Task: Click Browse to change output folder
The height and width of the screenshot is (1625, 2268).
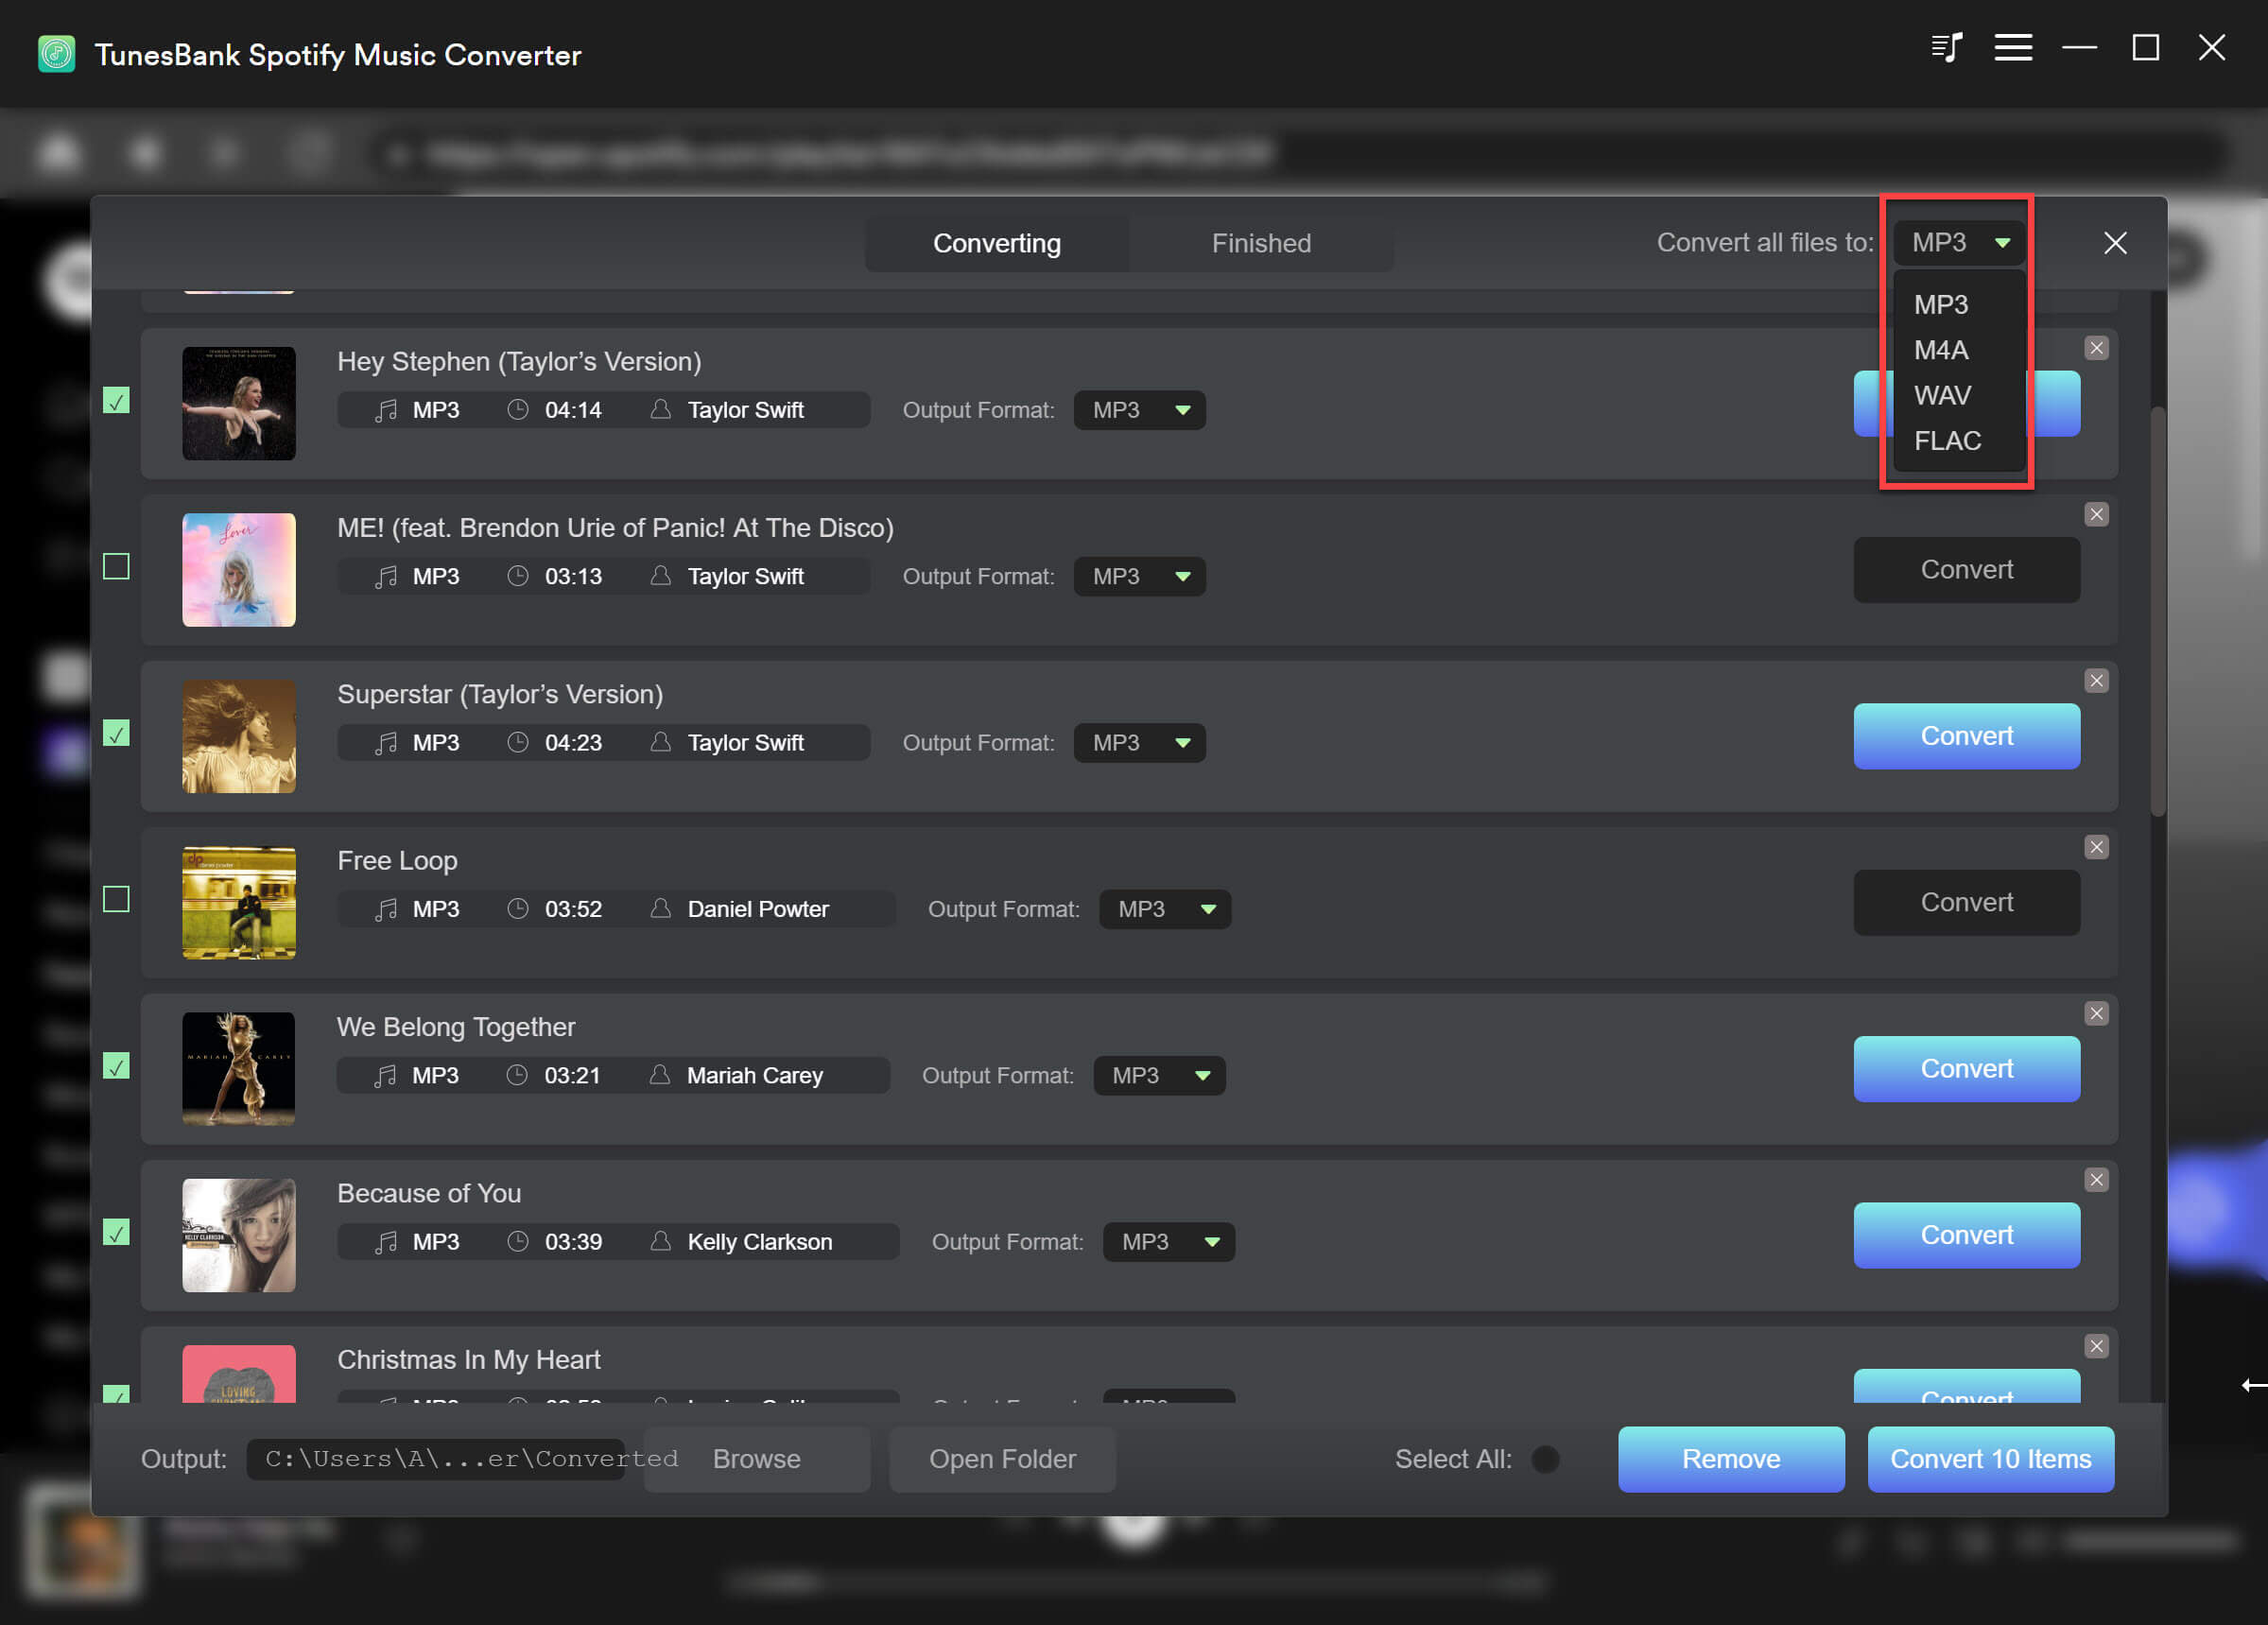Action: pos(756,1459)
